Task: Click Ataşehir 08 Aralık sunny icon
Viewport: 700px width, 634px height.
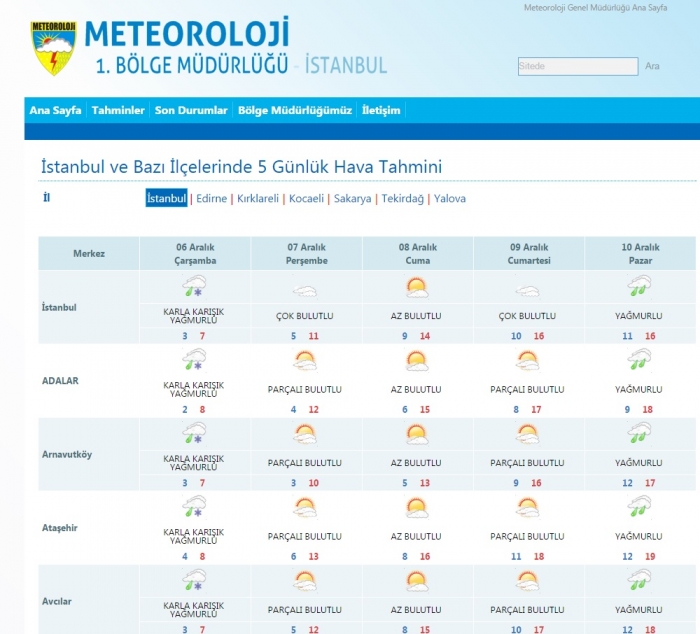Action: tap(417, 509)
